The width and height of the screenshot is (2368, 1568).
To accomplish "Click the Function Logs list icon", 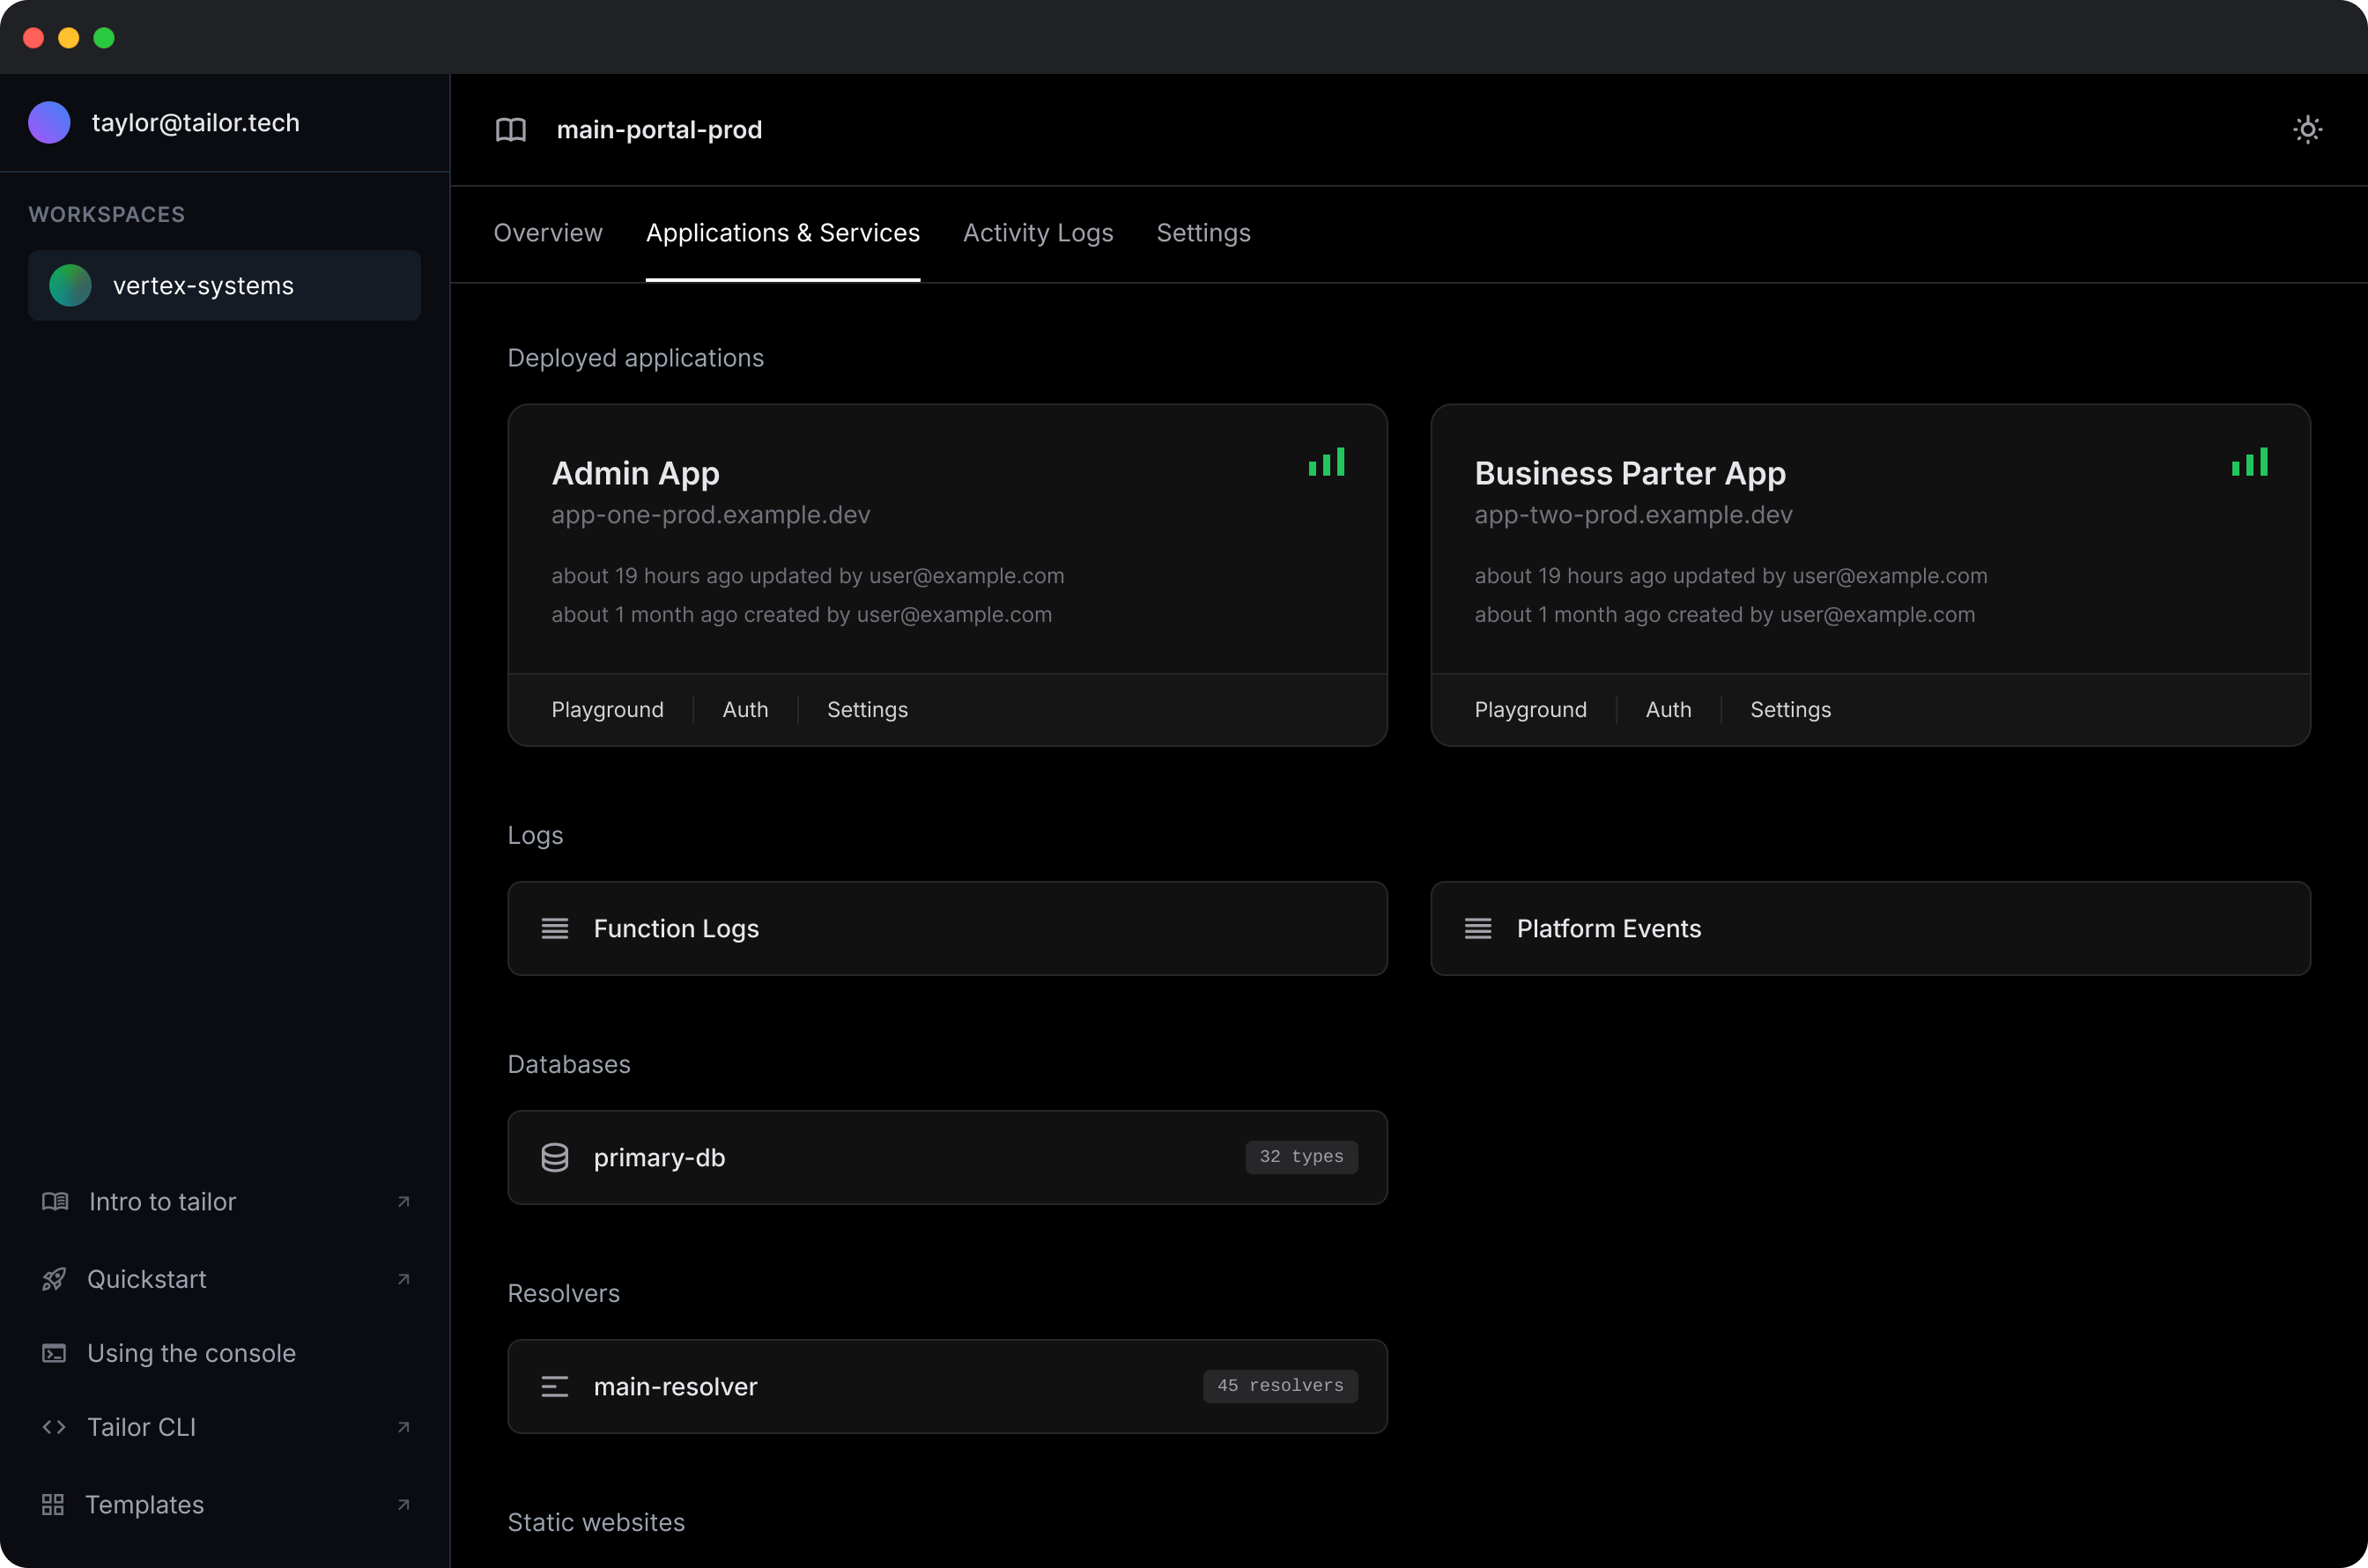I will pos(555,928).
